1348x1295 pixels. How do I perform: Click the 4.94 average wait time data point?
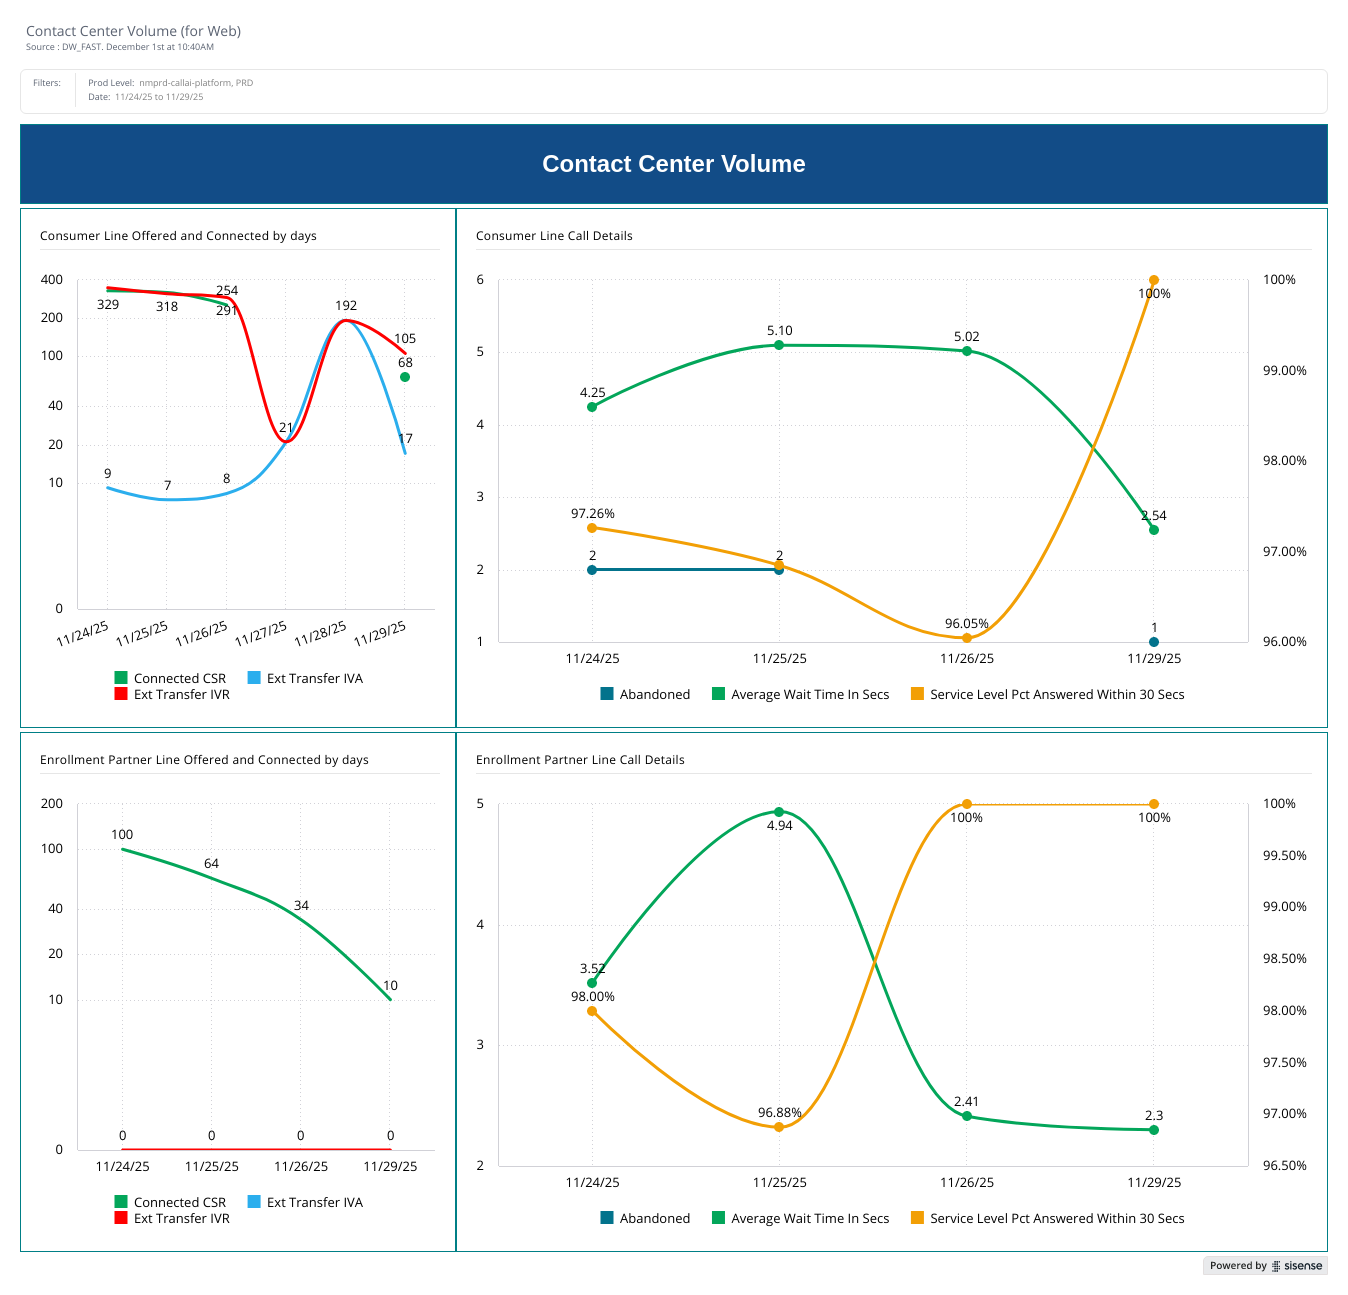tap(779, 812)
